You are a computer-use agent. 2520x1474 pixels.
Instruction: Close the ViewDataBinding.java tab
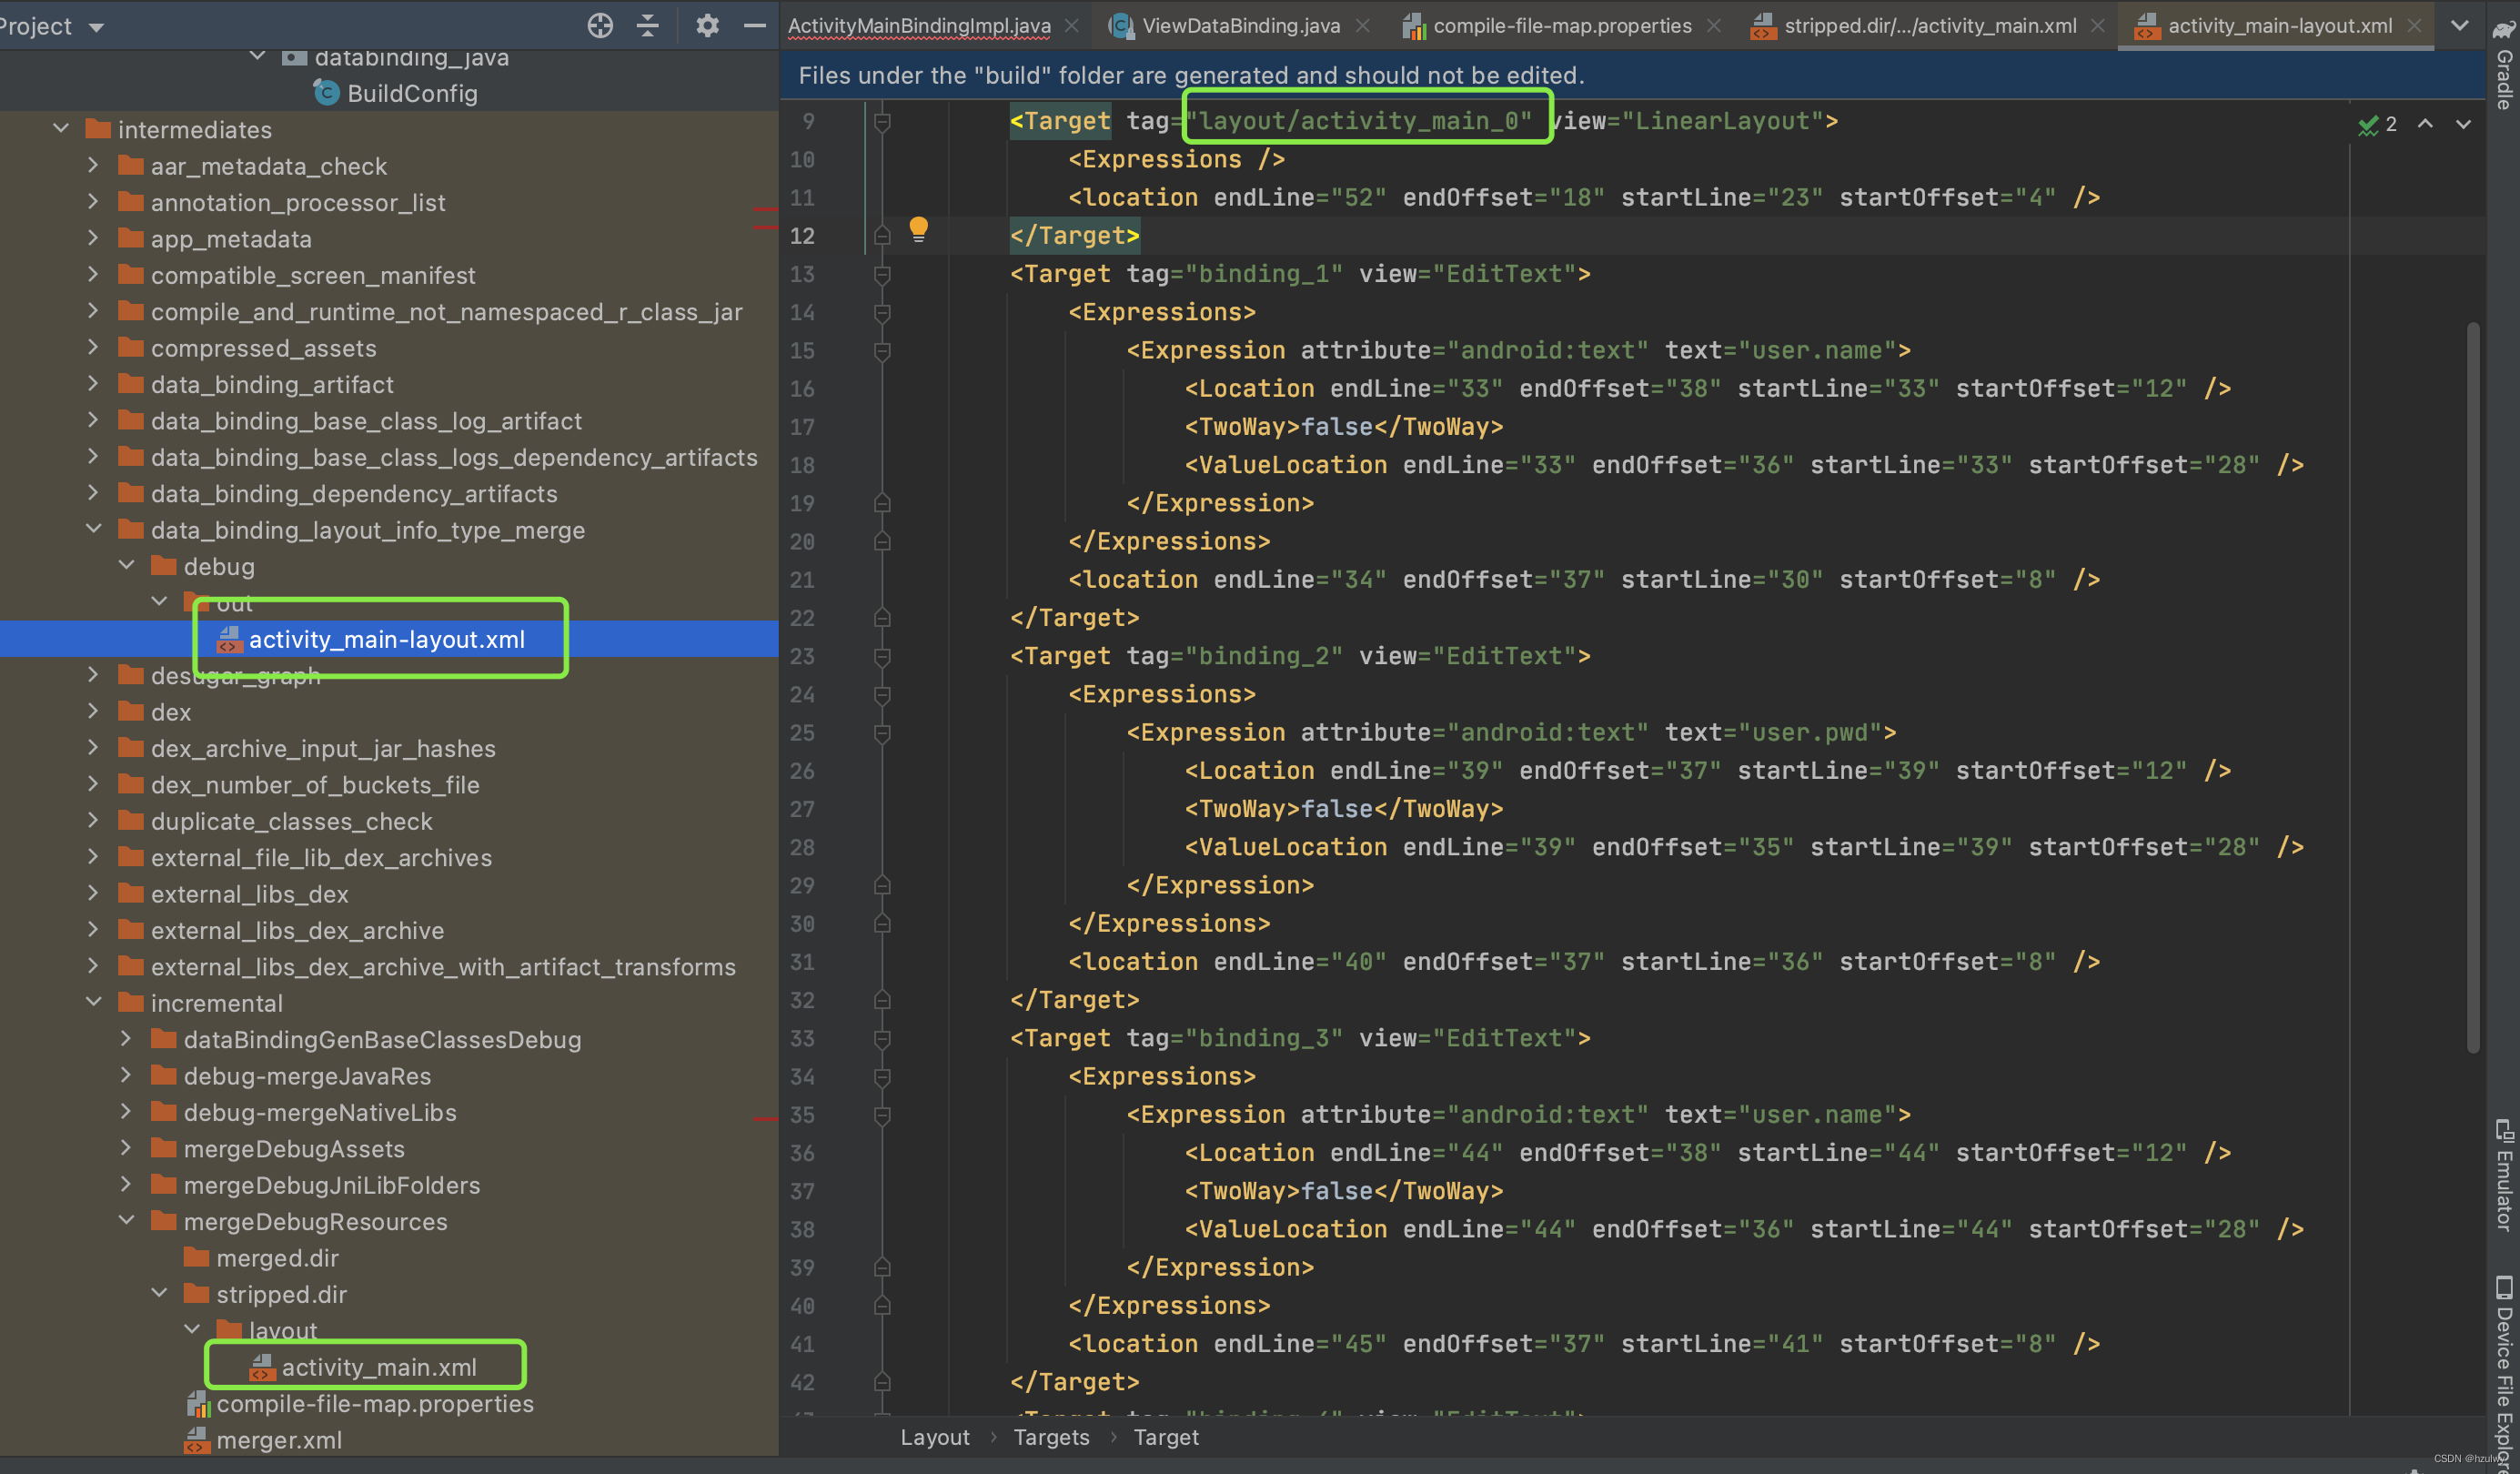coord(1362,26)
